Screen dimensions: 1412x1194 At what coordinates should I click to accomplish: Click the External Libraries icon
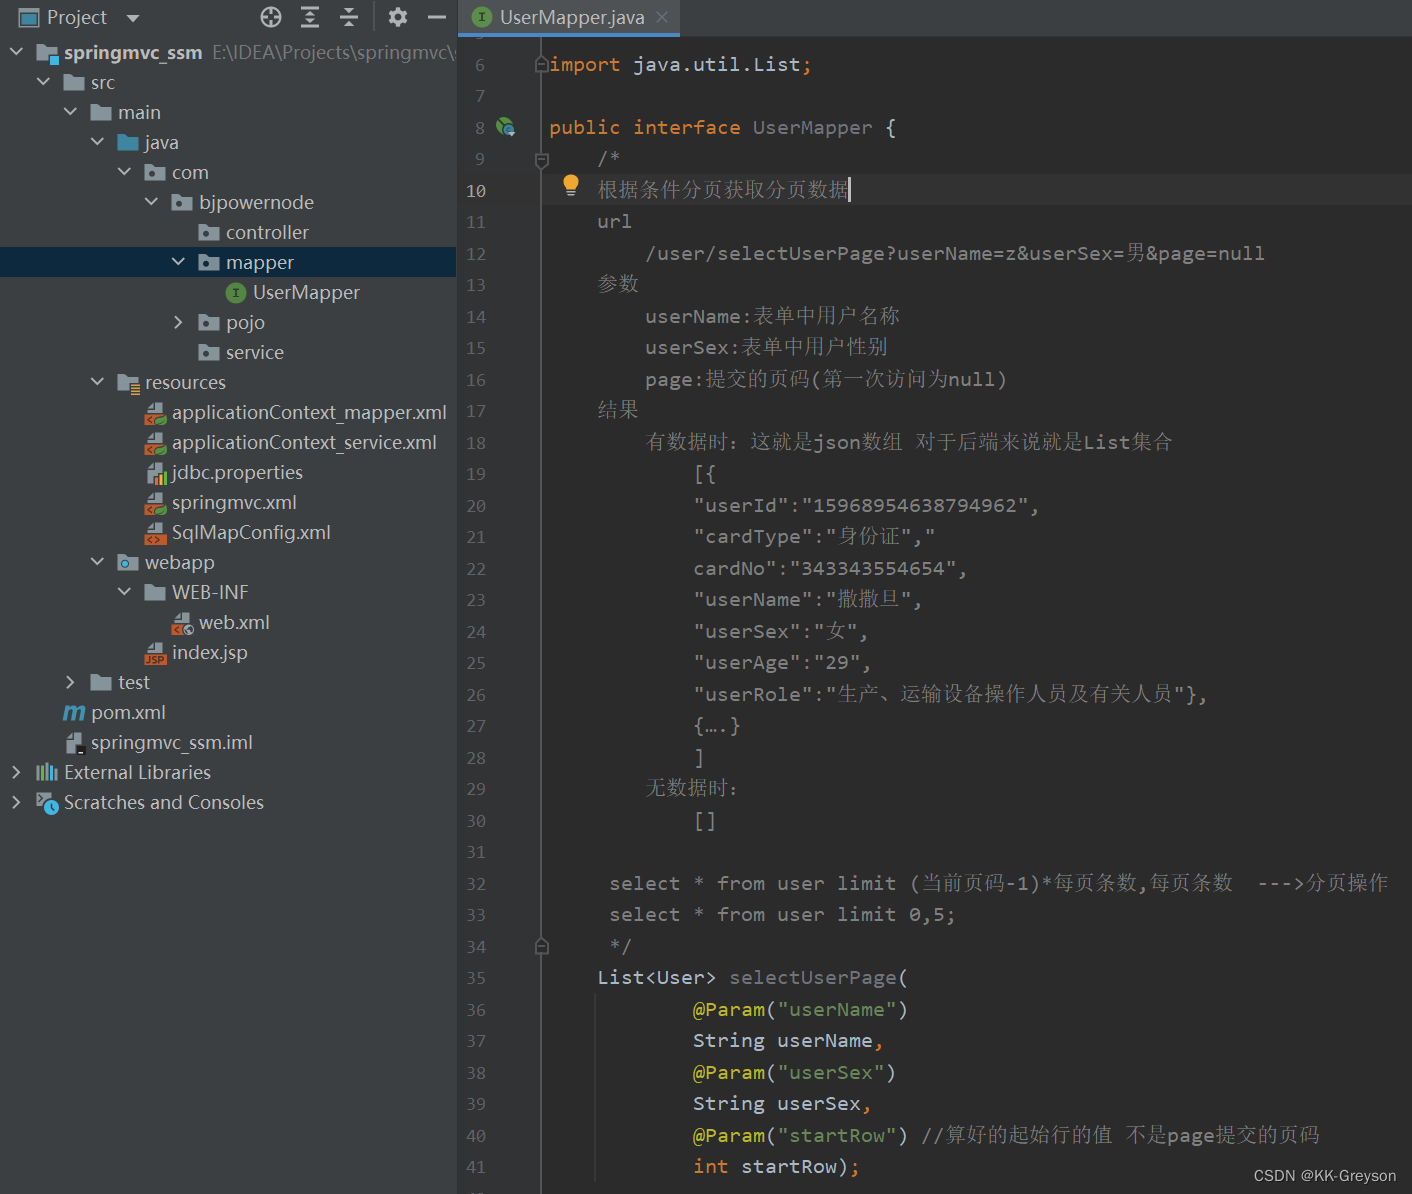[x=47, y=772]
